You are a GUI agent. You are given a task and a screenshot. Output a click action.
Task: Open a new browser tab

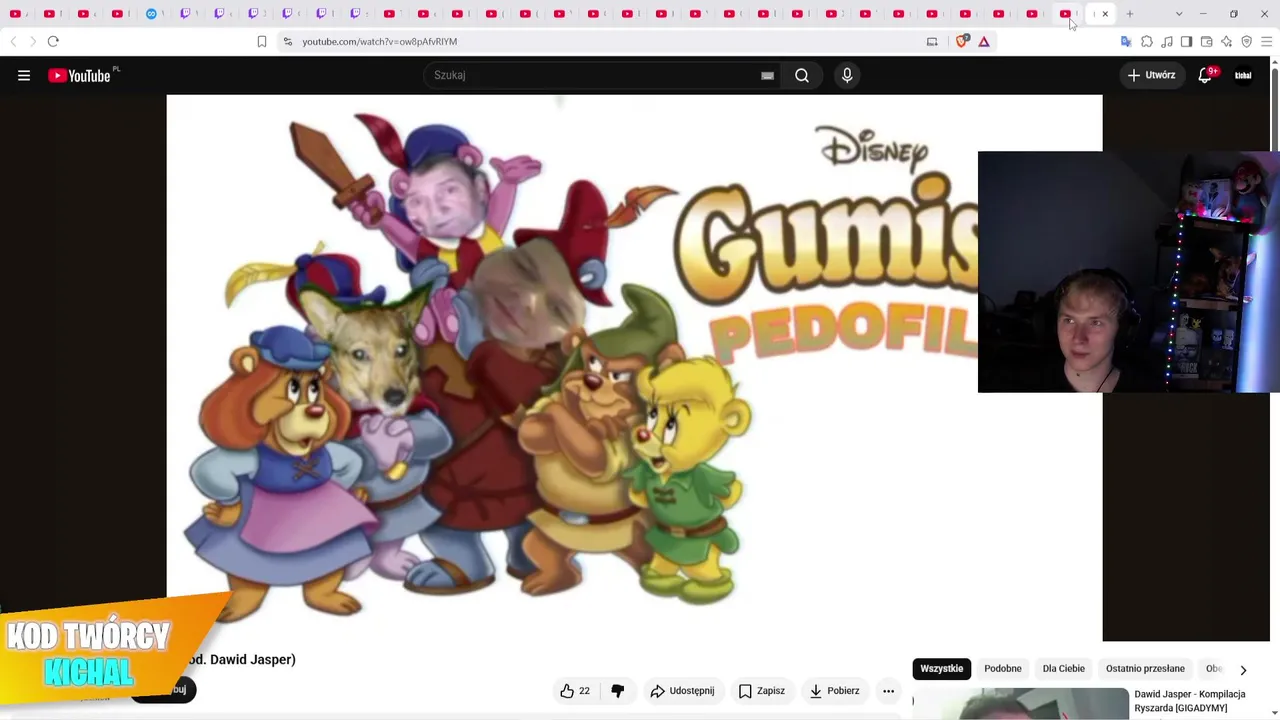[x=1130, y=14]
